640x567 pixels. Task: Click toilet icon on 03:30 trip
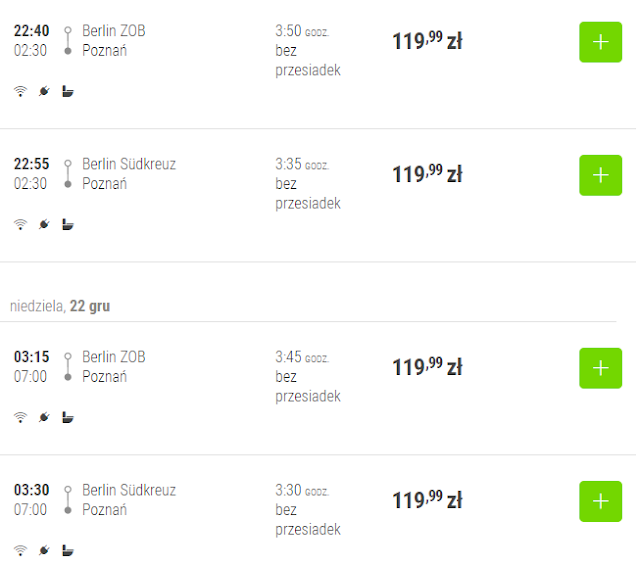tap(68, 550)
